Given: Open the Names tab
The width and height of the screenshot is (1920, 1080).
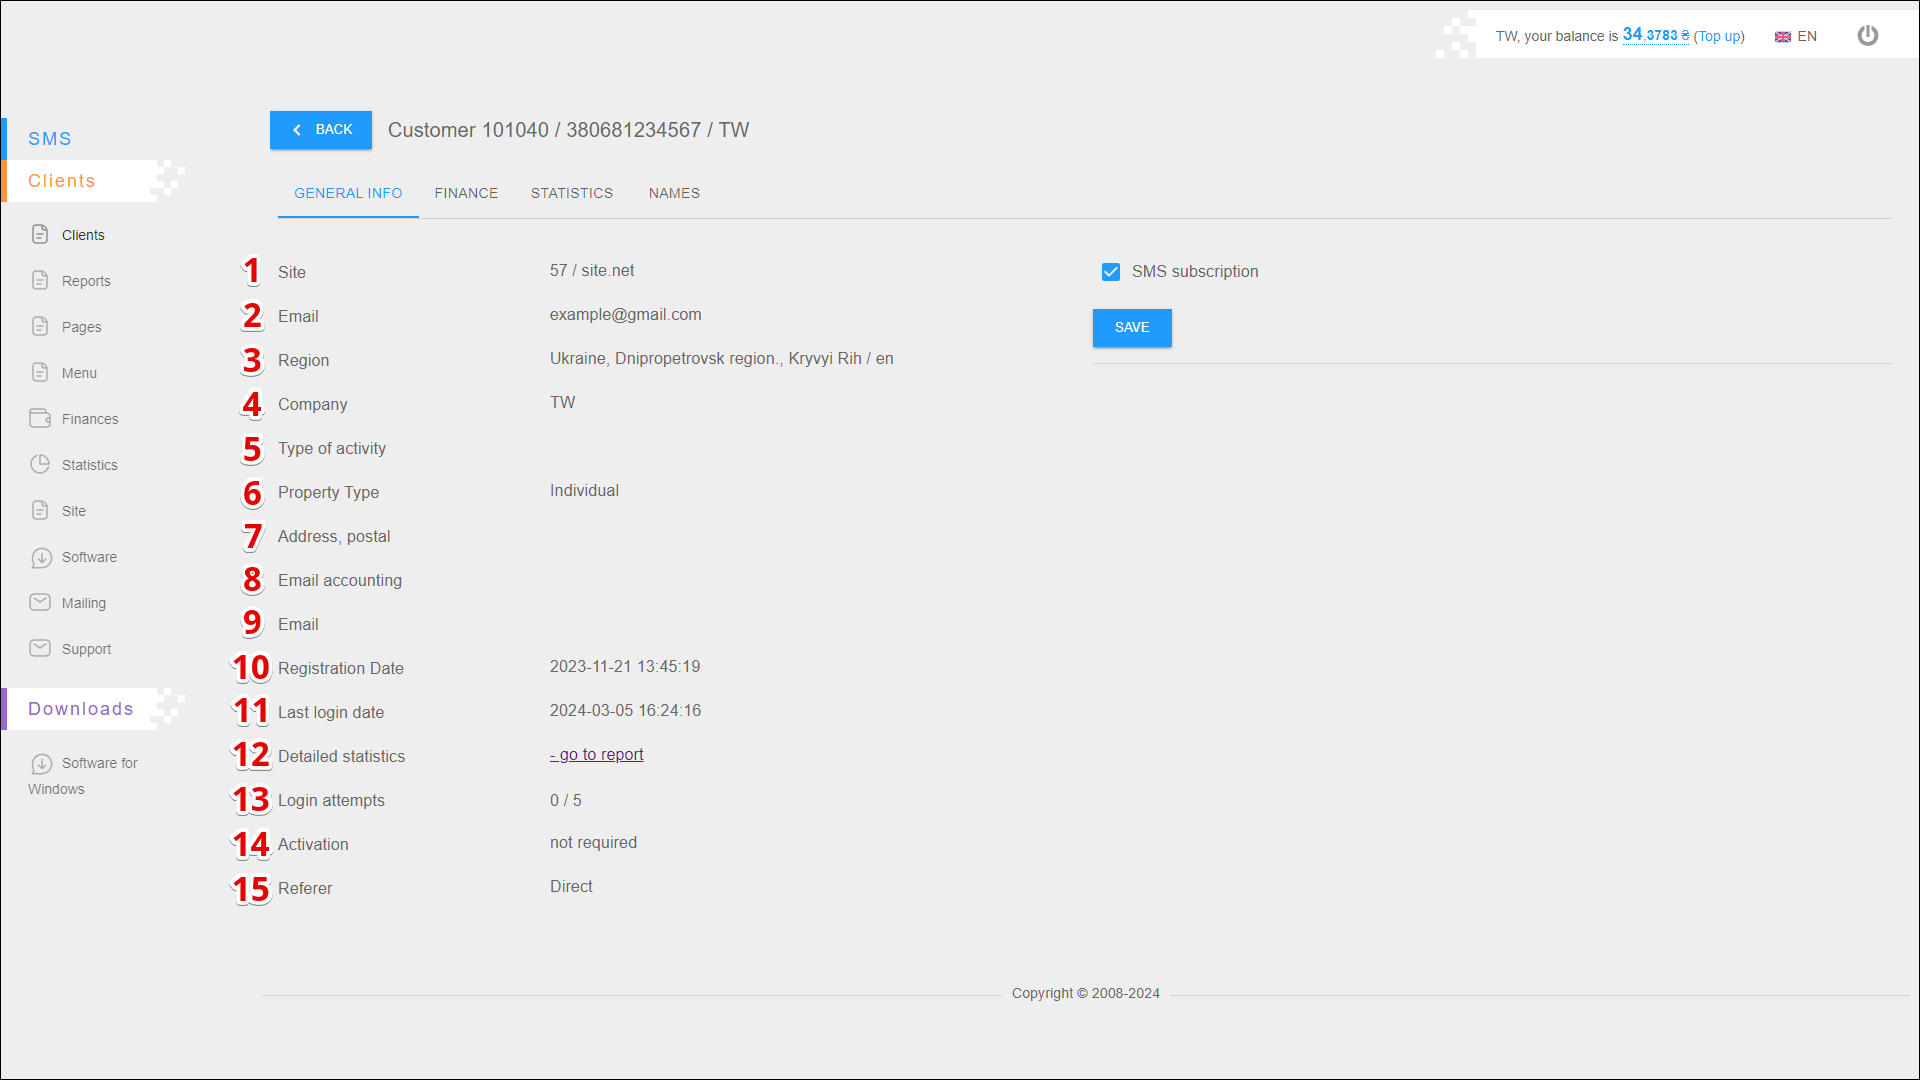Looking at the screenshot, I should coord(674,193).
